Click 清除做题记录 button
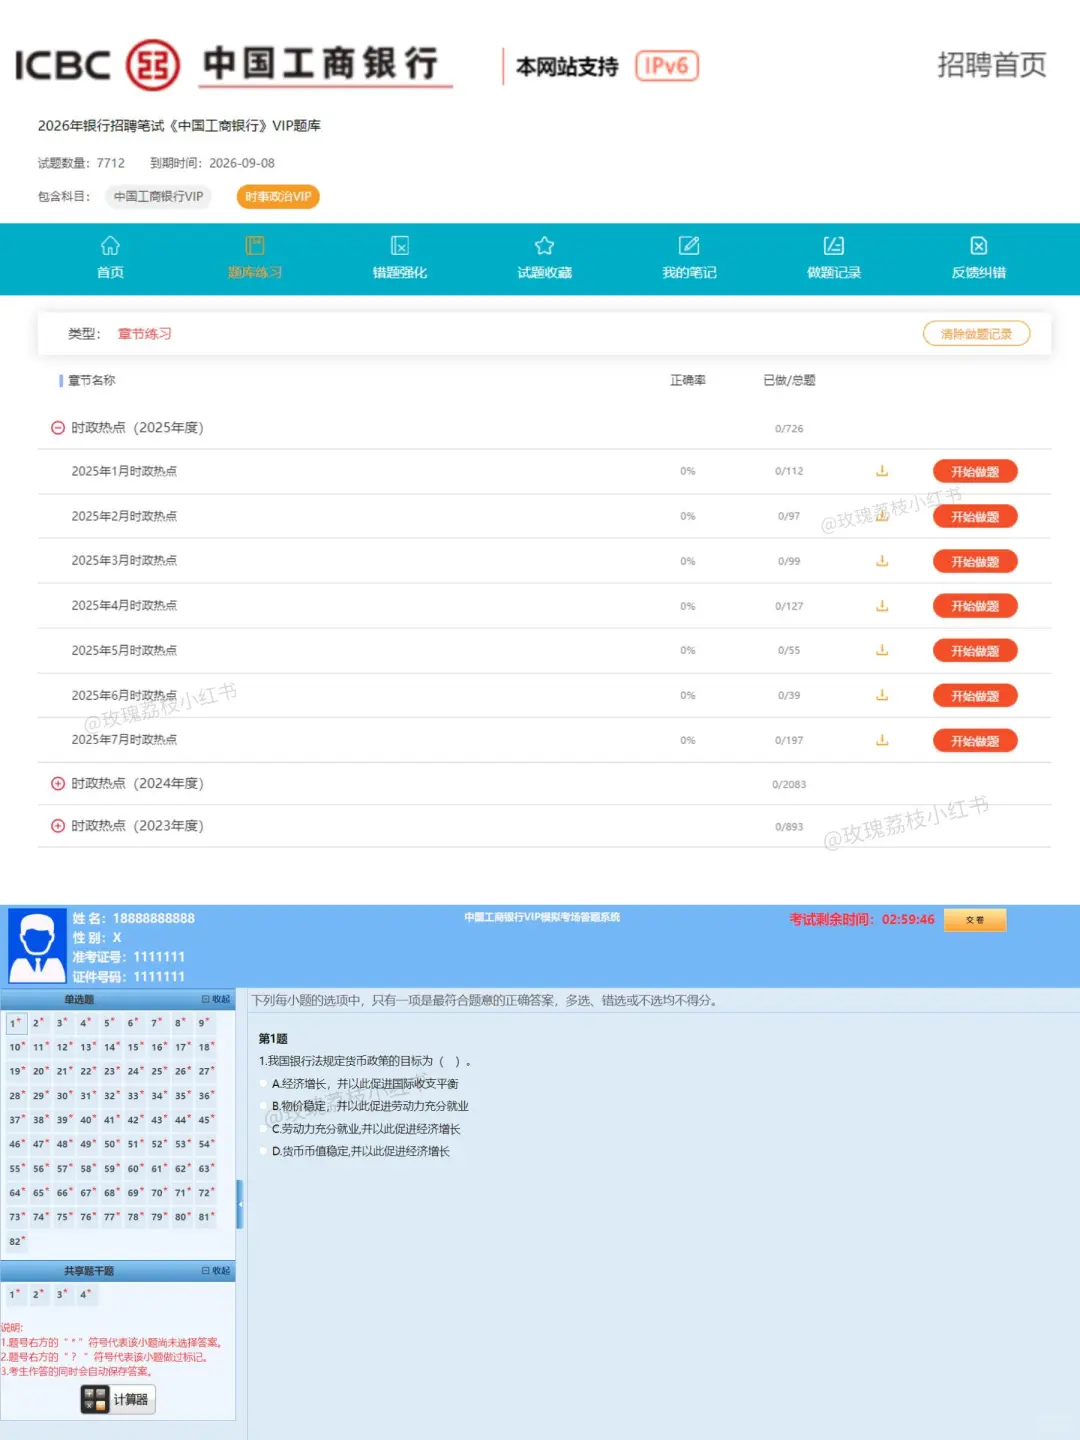Viewport: 1080px width, 1440px height. 976,334
